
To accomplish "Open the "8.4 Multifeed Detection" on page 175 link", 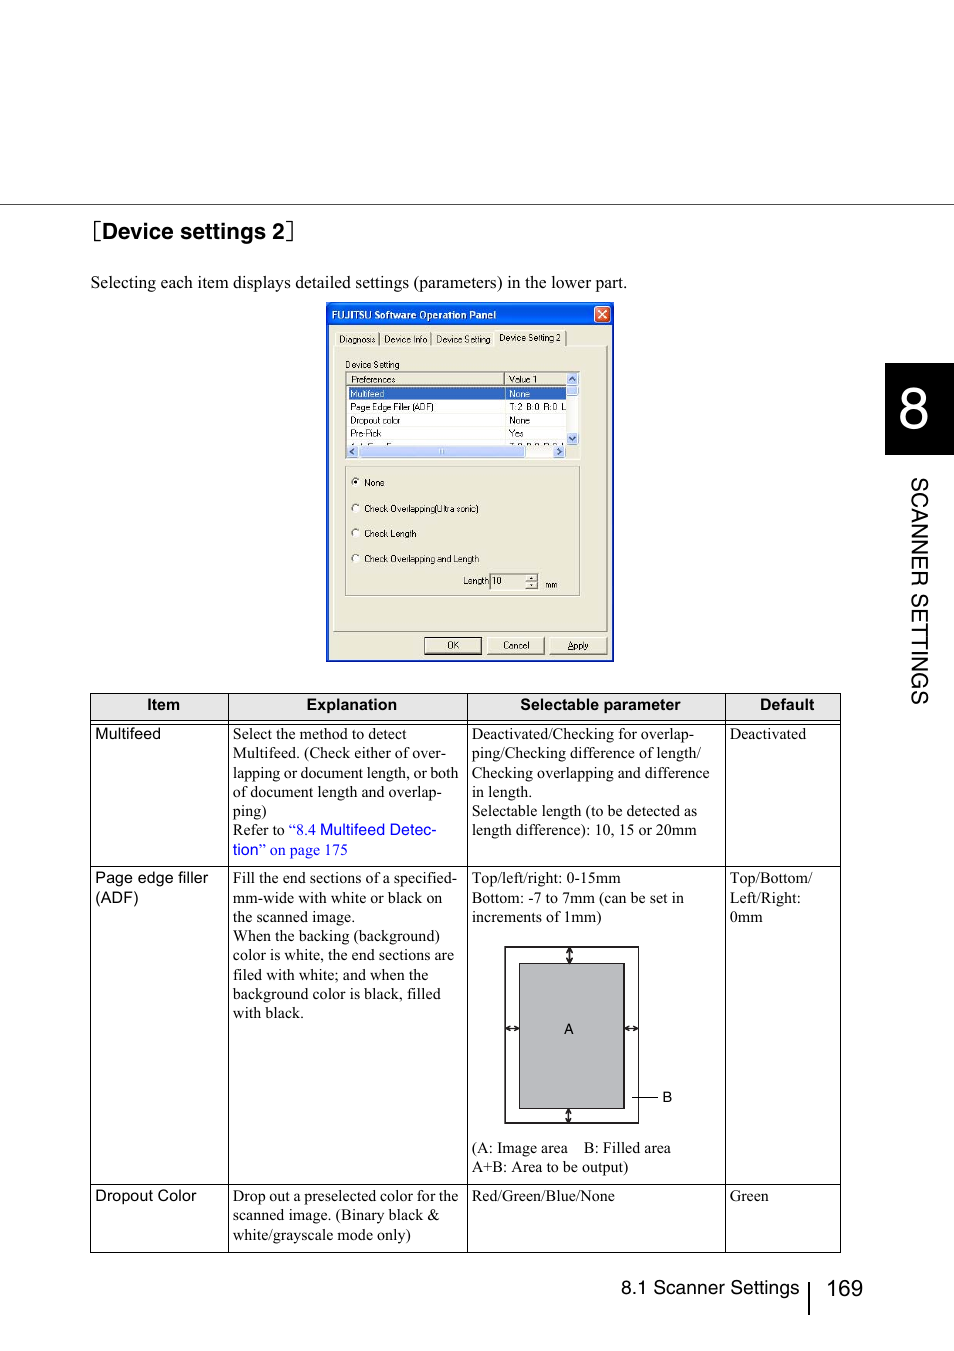I will coord(334,840).
